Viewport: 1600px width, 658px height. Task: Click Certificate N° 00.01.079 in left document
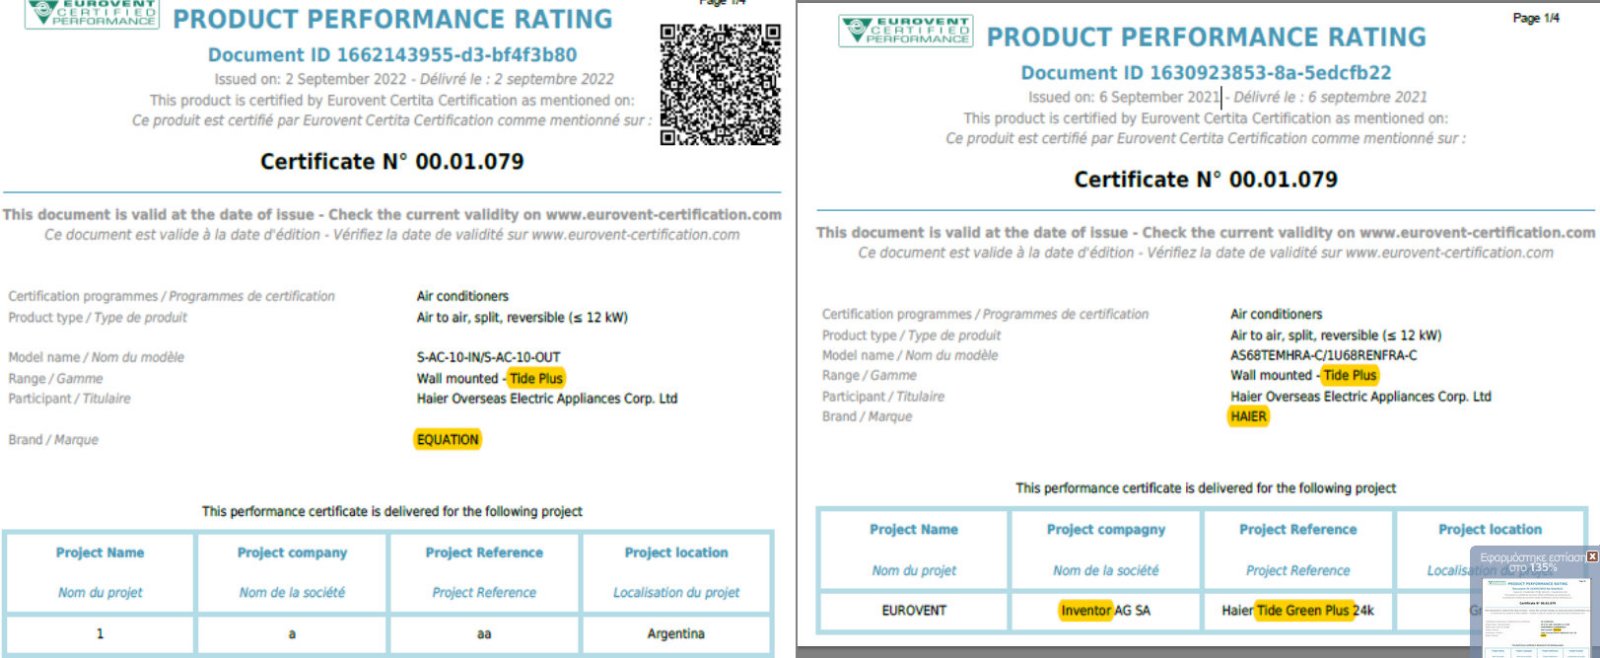tap(392, 162)
